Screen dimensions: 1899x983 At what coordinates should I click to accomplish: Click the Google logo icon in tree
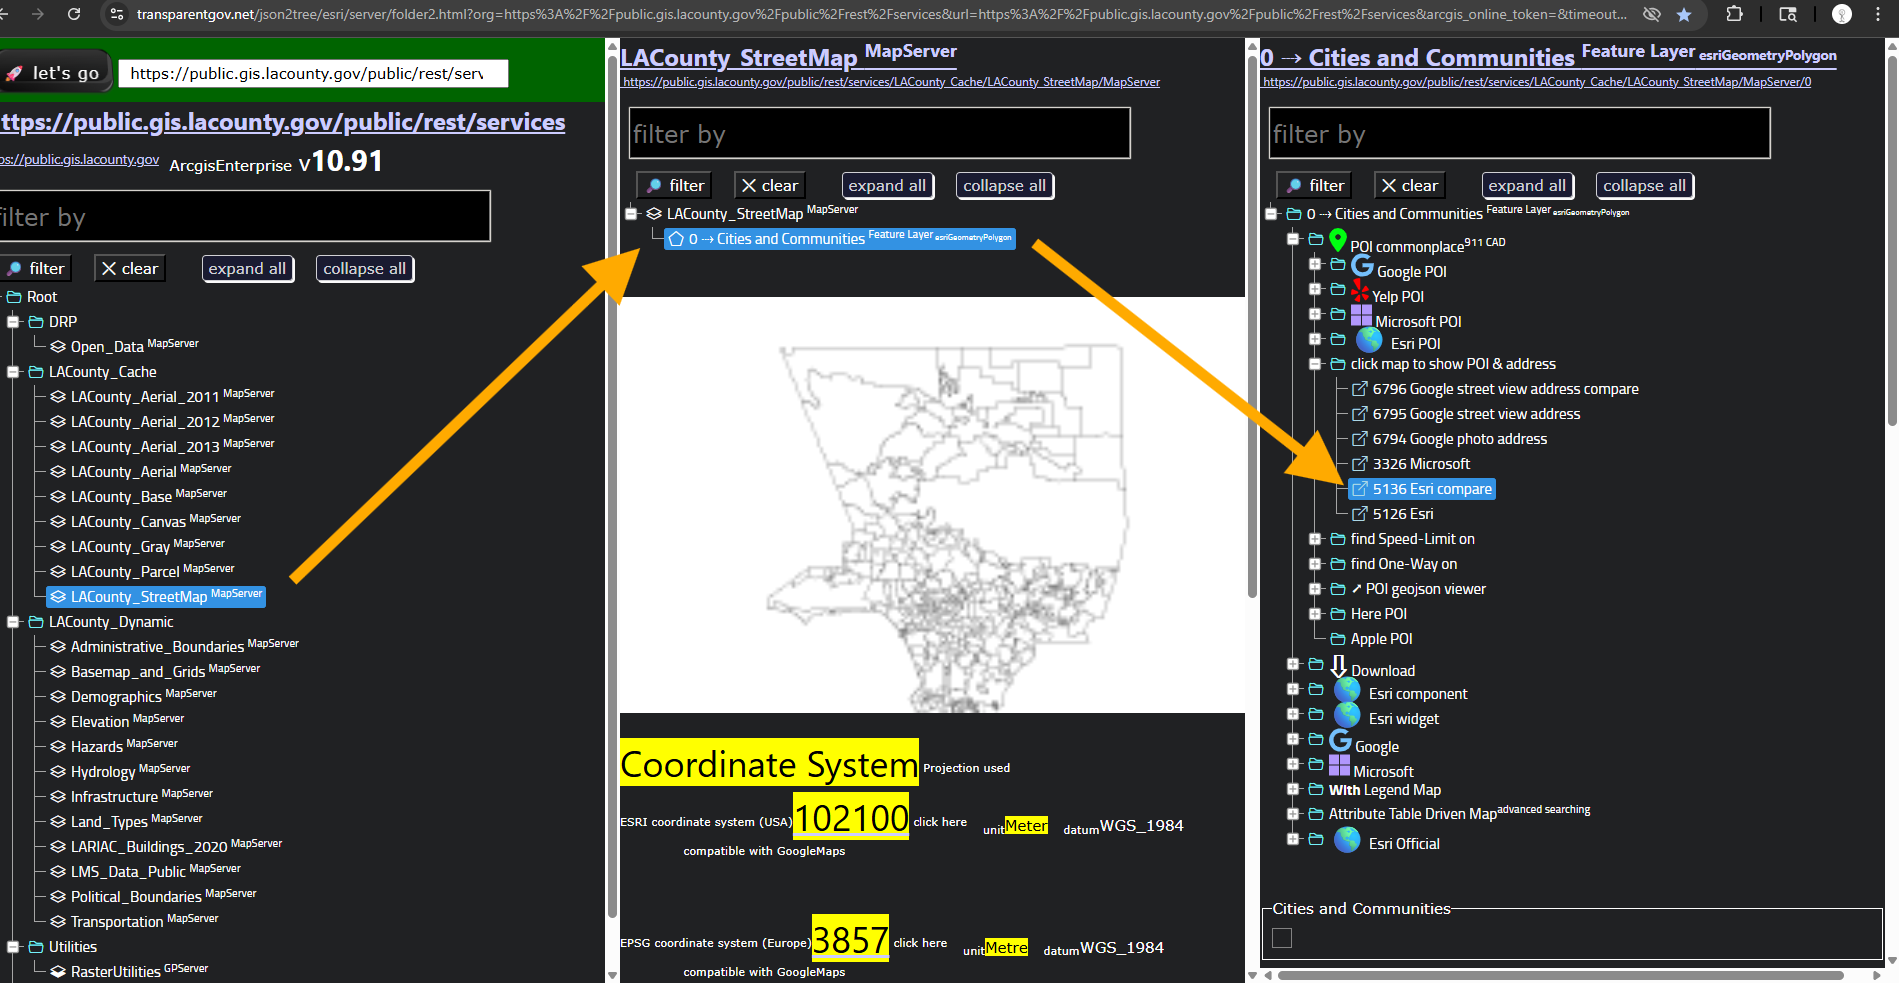click(x=1340, y=741)
